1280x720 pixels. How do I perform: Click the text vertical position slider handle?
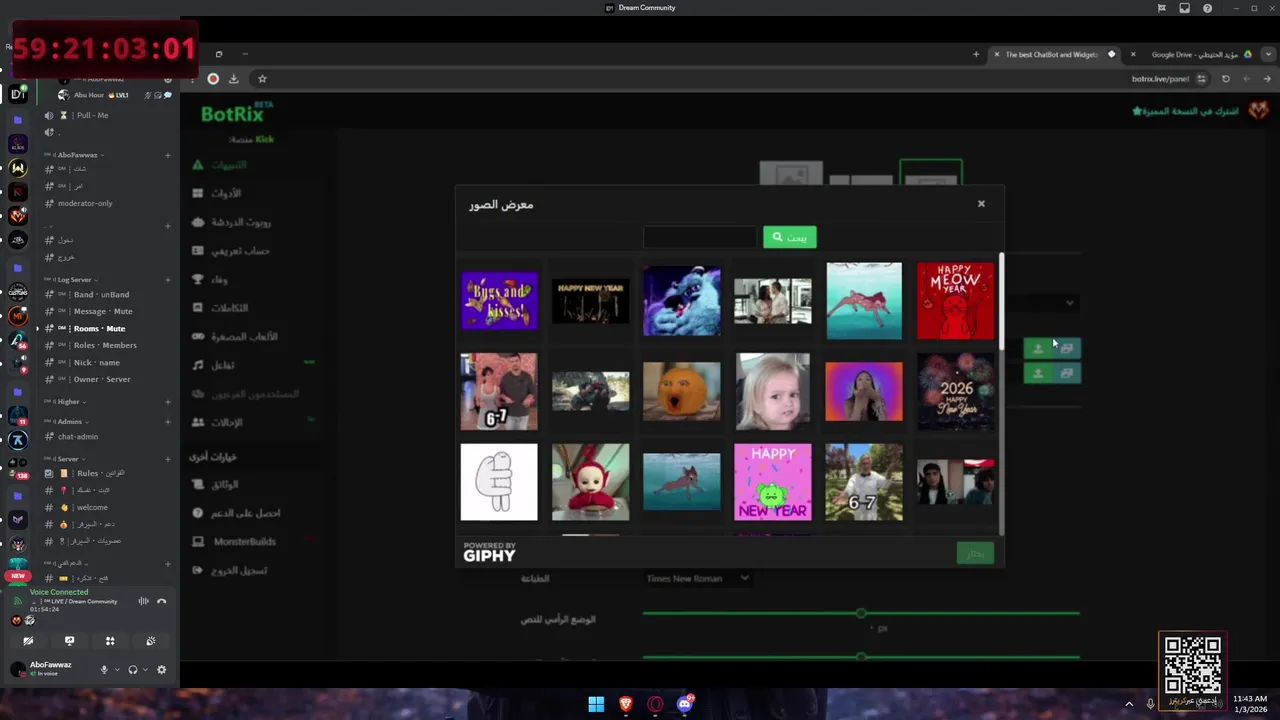click(861, 613)
